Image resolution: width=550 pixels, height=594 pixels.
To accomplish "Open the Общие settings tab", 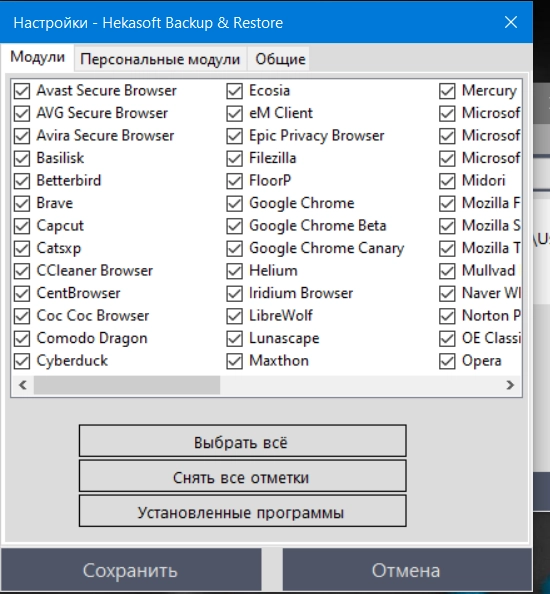I will [280, 59].
